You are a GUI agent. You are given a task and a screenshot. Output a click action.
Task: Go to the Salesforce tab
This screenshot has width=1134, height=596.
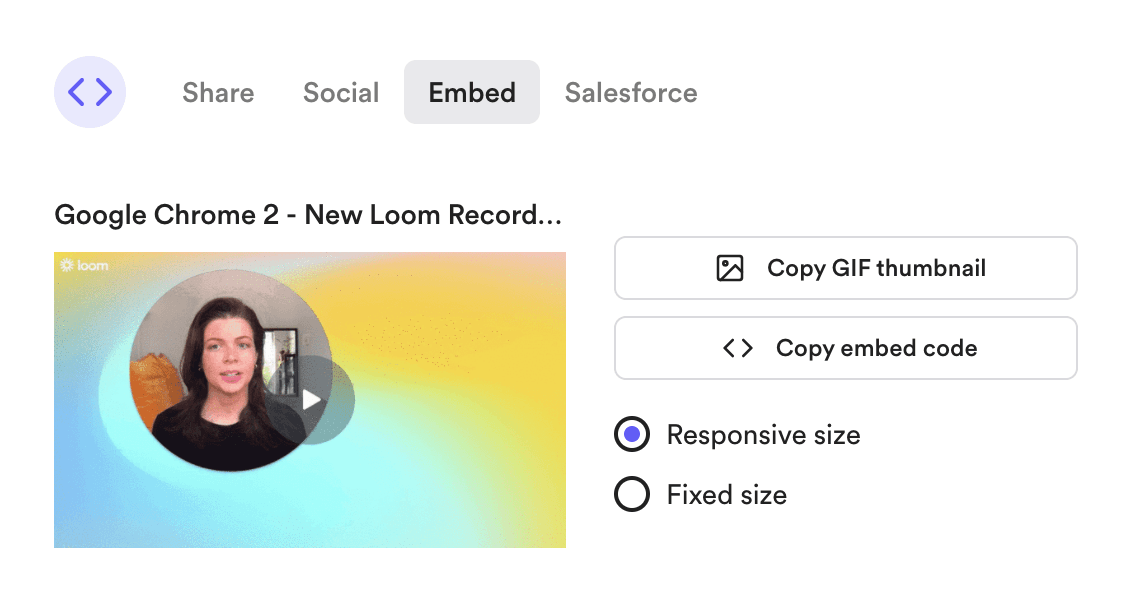click(631, 93)
